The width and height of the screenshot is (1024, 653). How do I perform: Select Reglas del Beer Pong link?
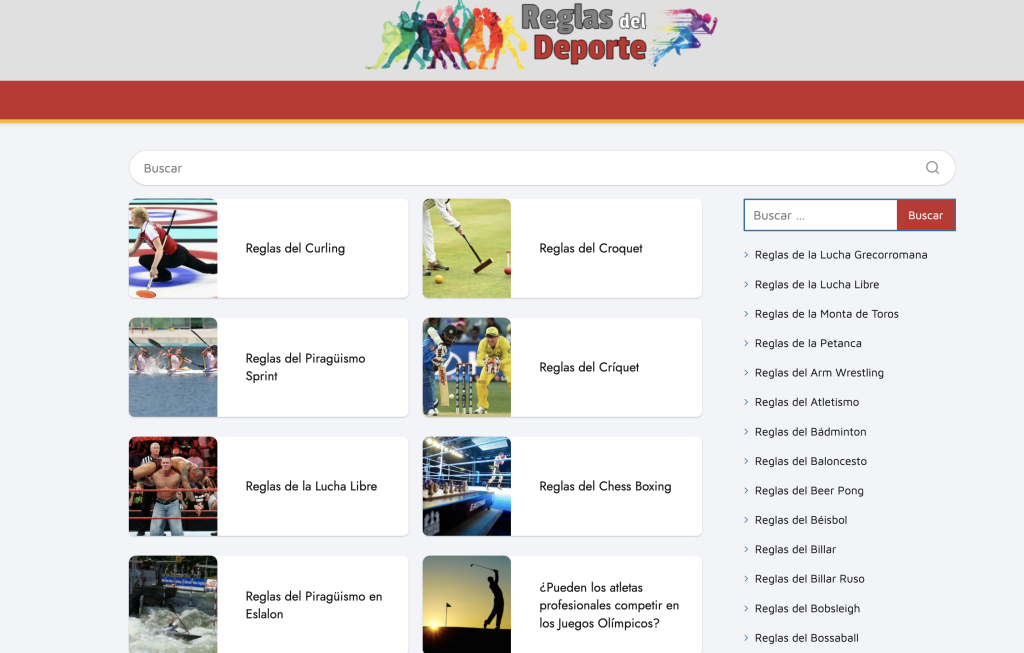[x=809, y=491]
